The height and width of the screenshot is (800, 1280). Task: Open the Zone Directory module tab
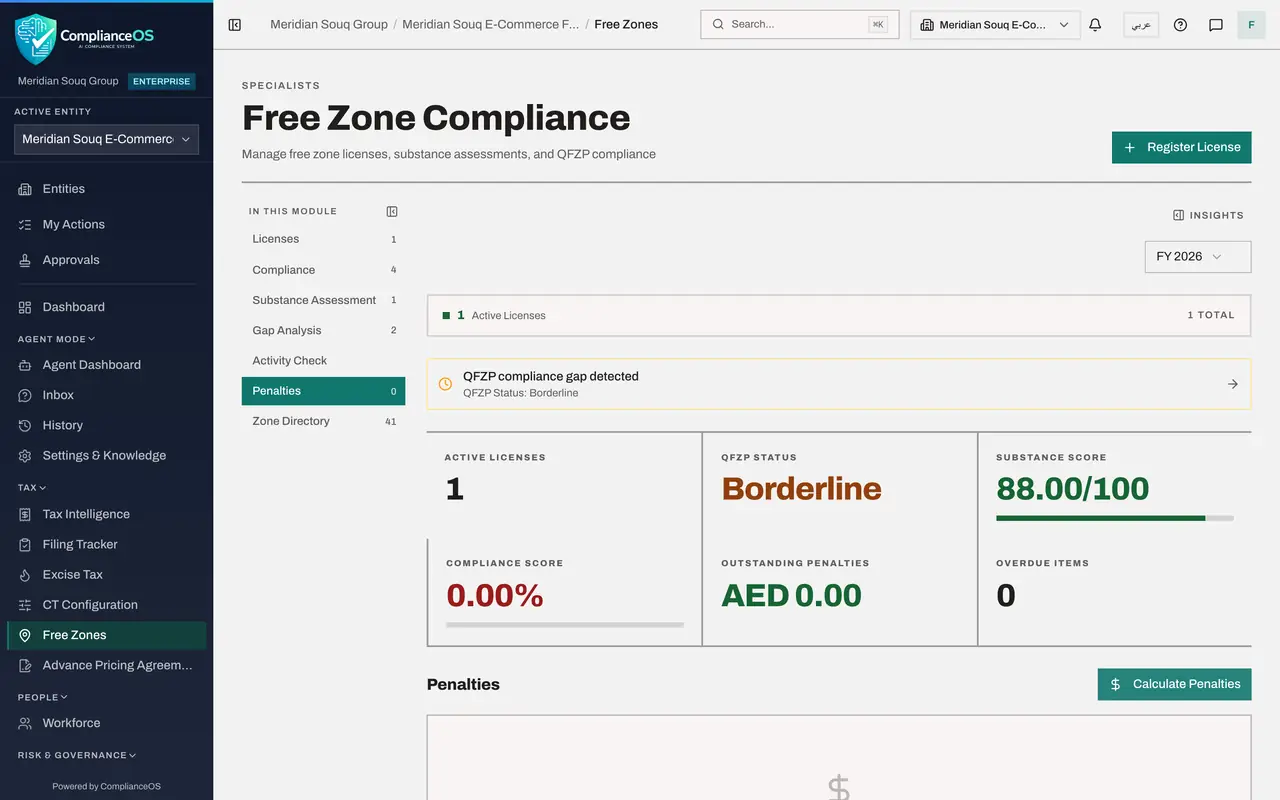pos(323,421)
